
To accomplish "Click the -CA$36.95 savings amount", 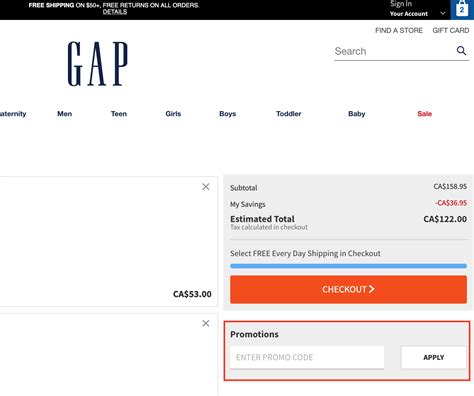I will (451, 203).
